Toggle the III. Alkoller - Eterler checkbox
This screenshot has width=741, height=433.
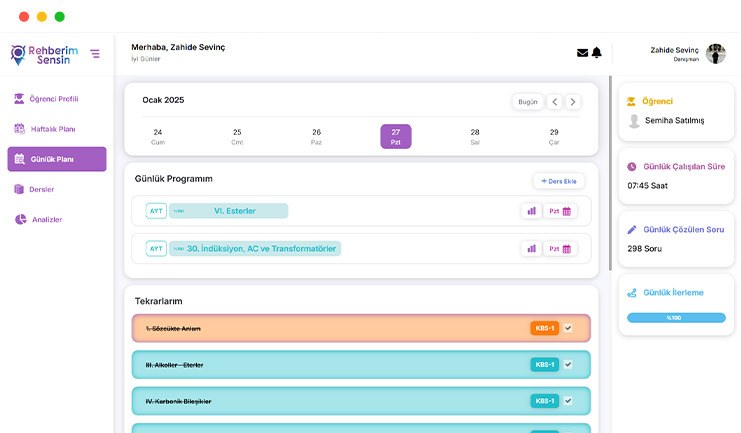click(x=568, y=365)
